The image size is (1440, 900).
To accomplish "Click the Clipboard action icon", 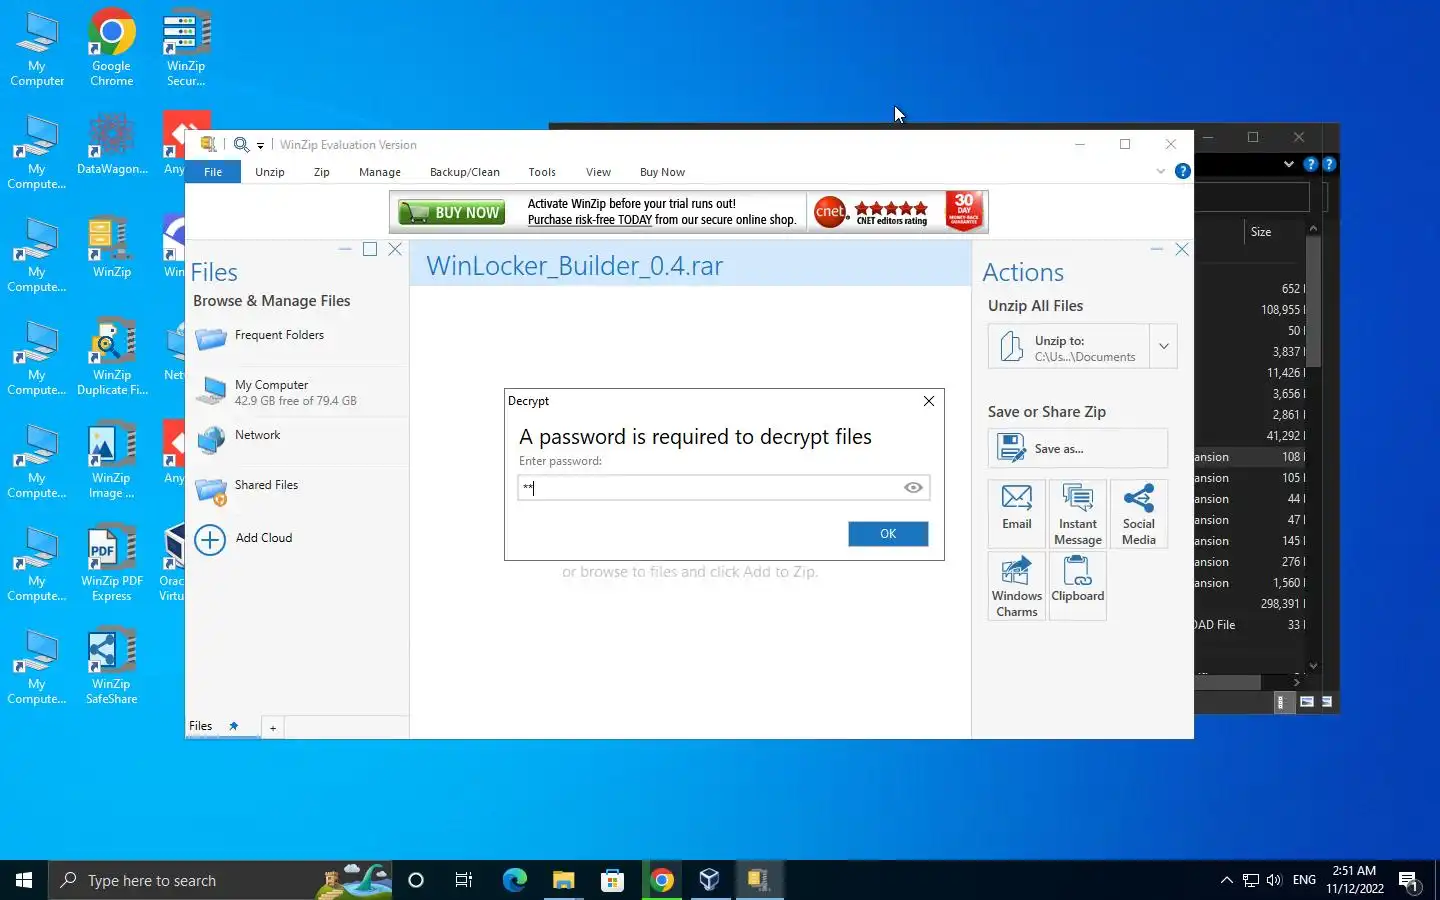I will pos(1077,586).
